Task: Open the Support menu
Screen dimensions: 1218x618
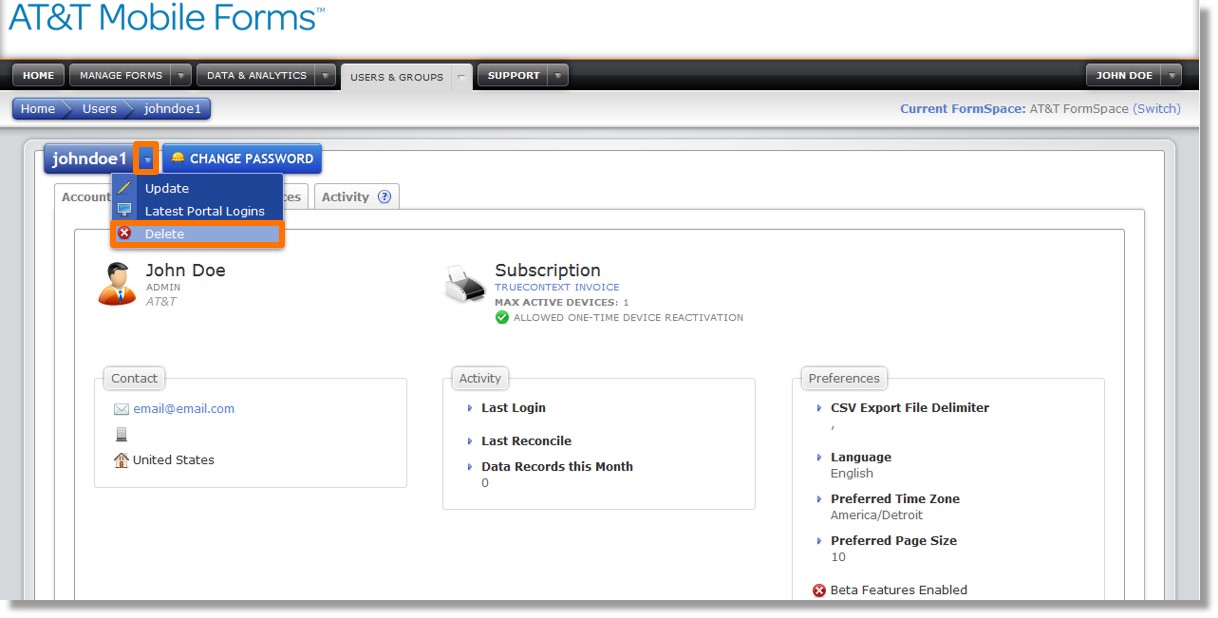Action: (514, 75)
